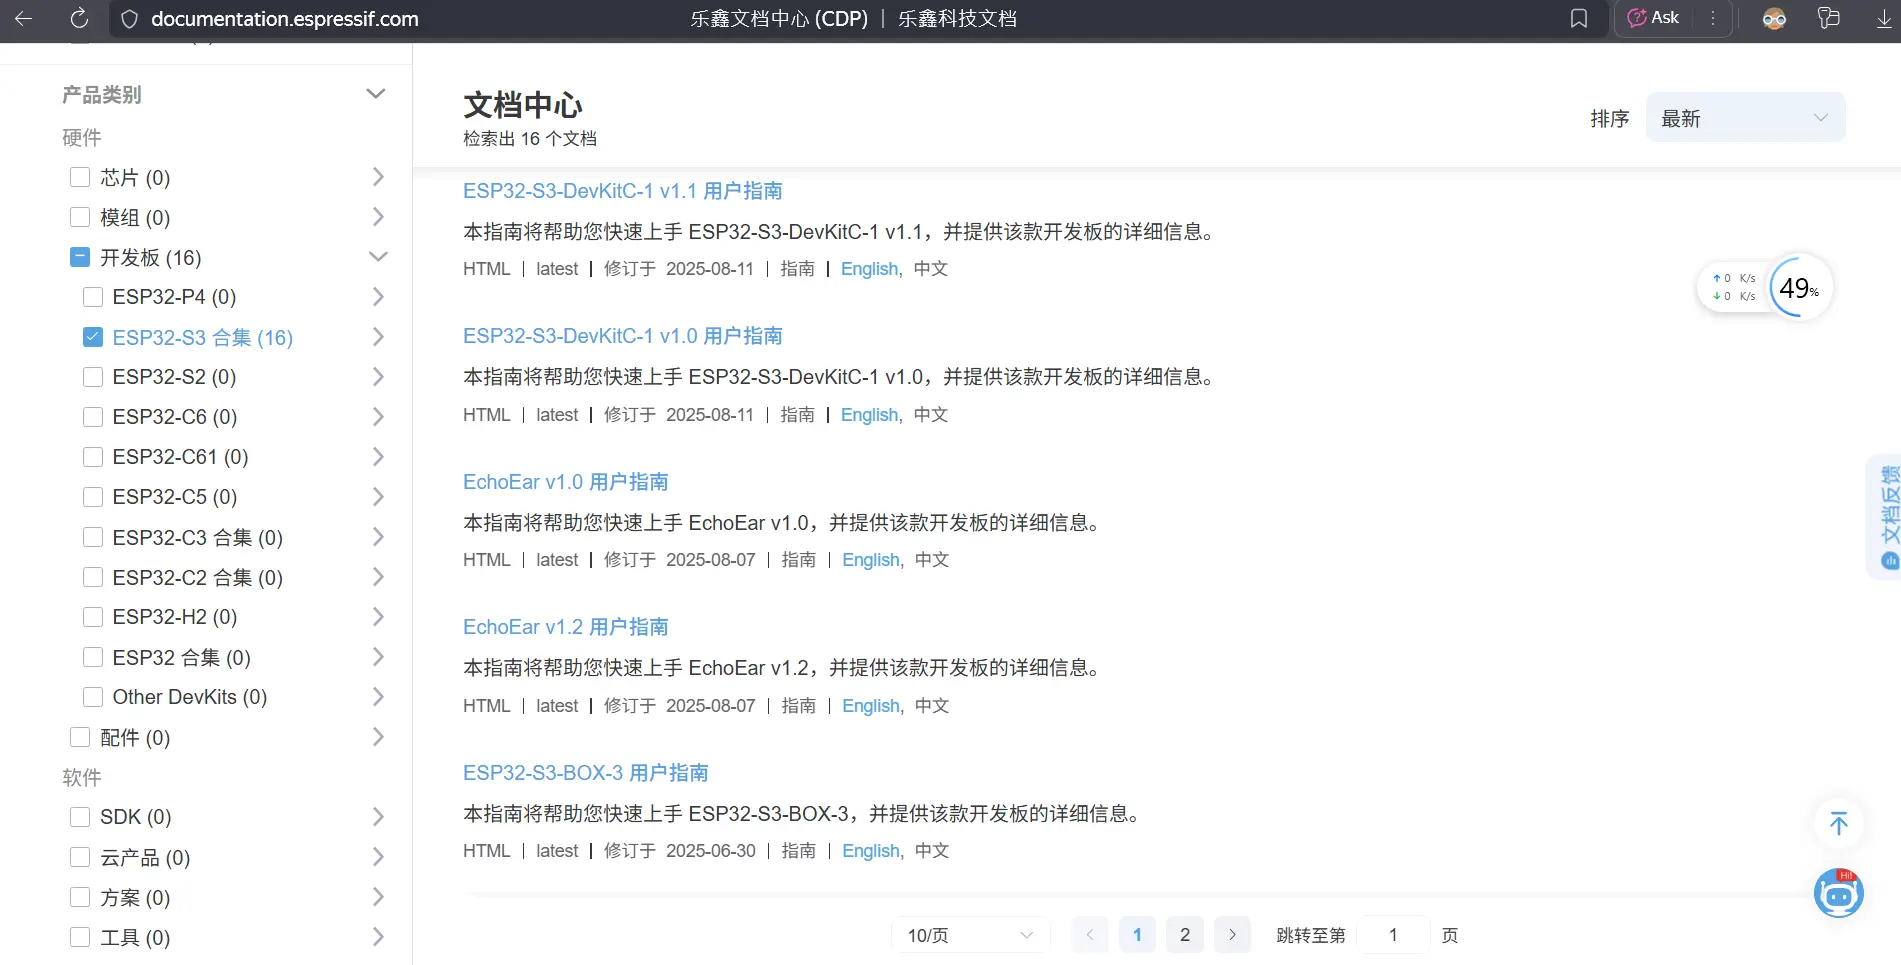Viewport: 1901px width, 965px height.
Task: Check the ESP32-C2 合集 (0) checkbox
Action: (93, 577)
